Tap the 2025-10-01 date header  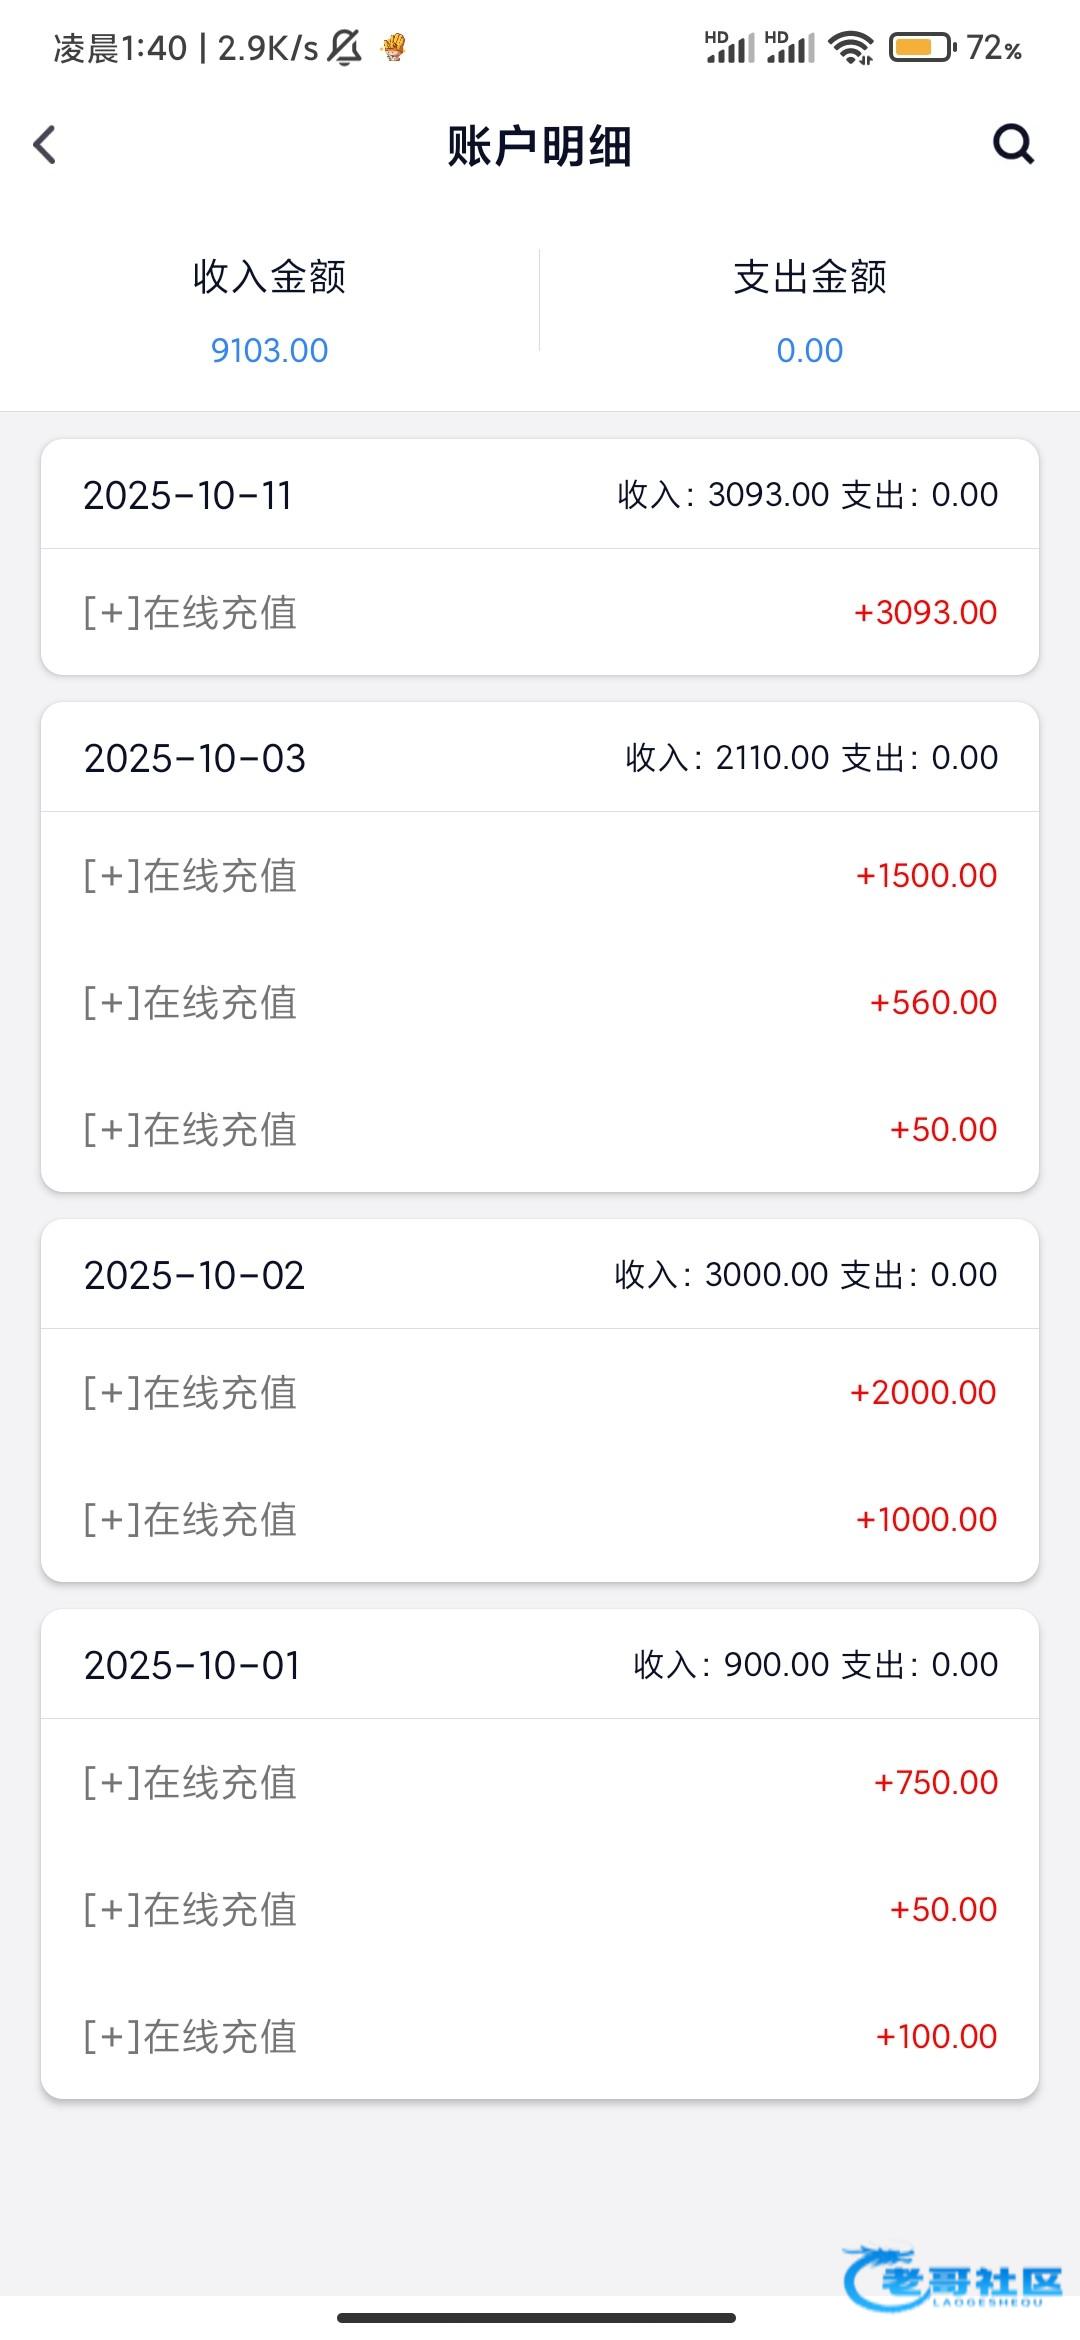pos(540,1665)
